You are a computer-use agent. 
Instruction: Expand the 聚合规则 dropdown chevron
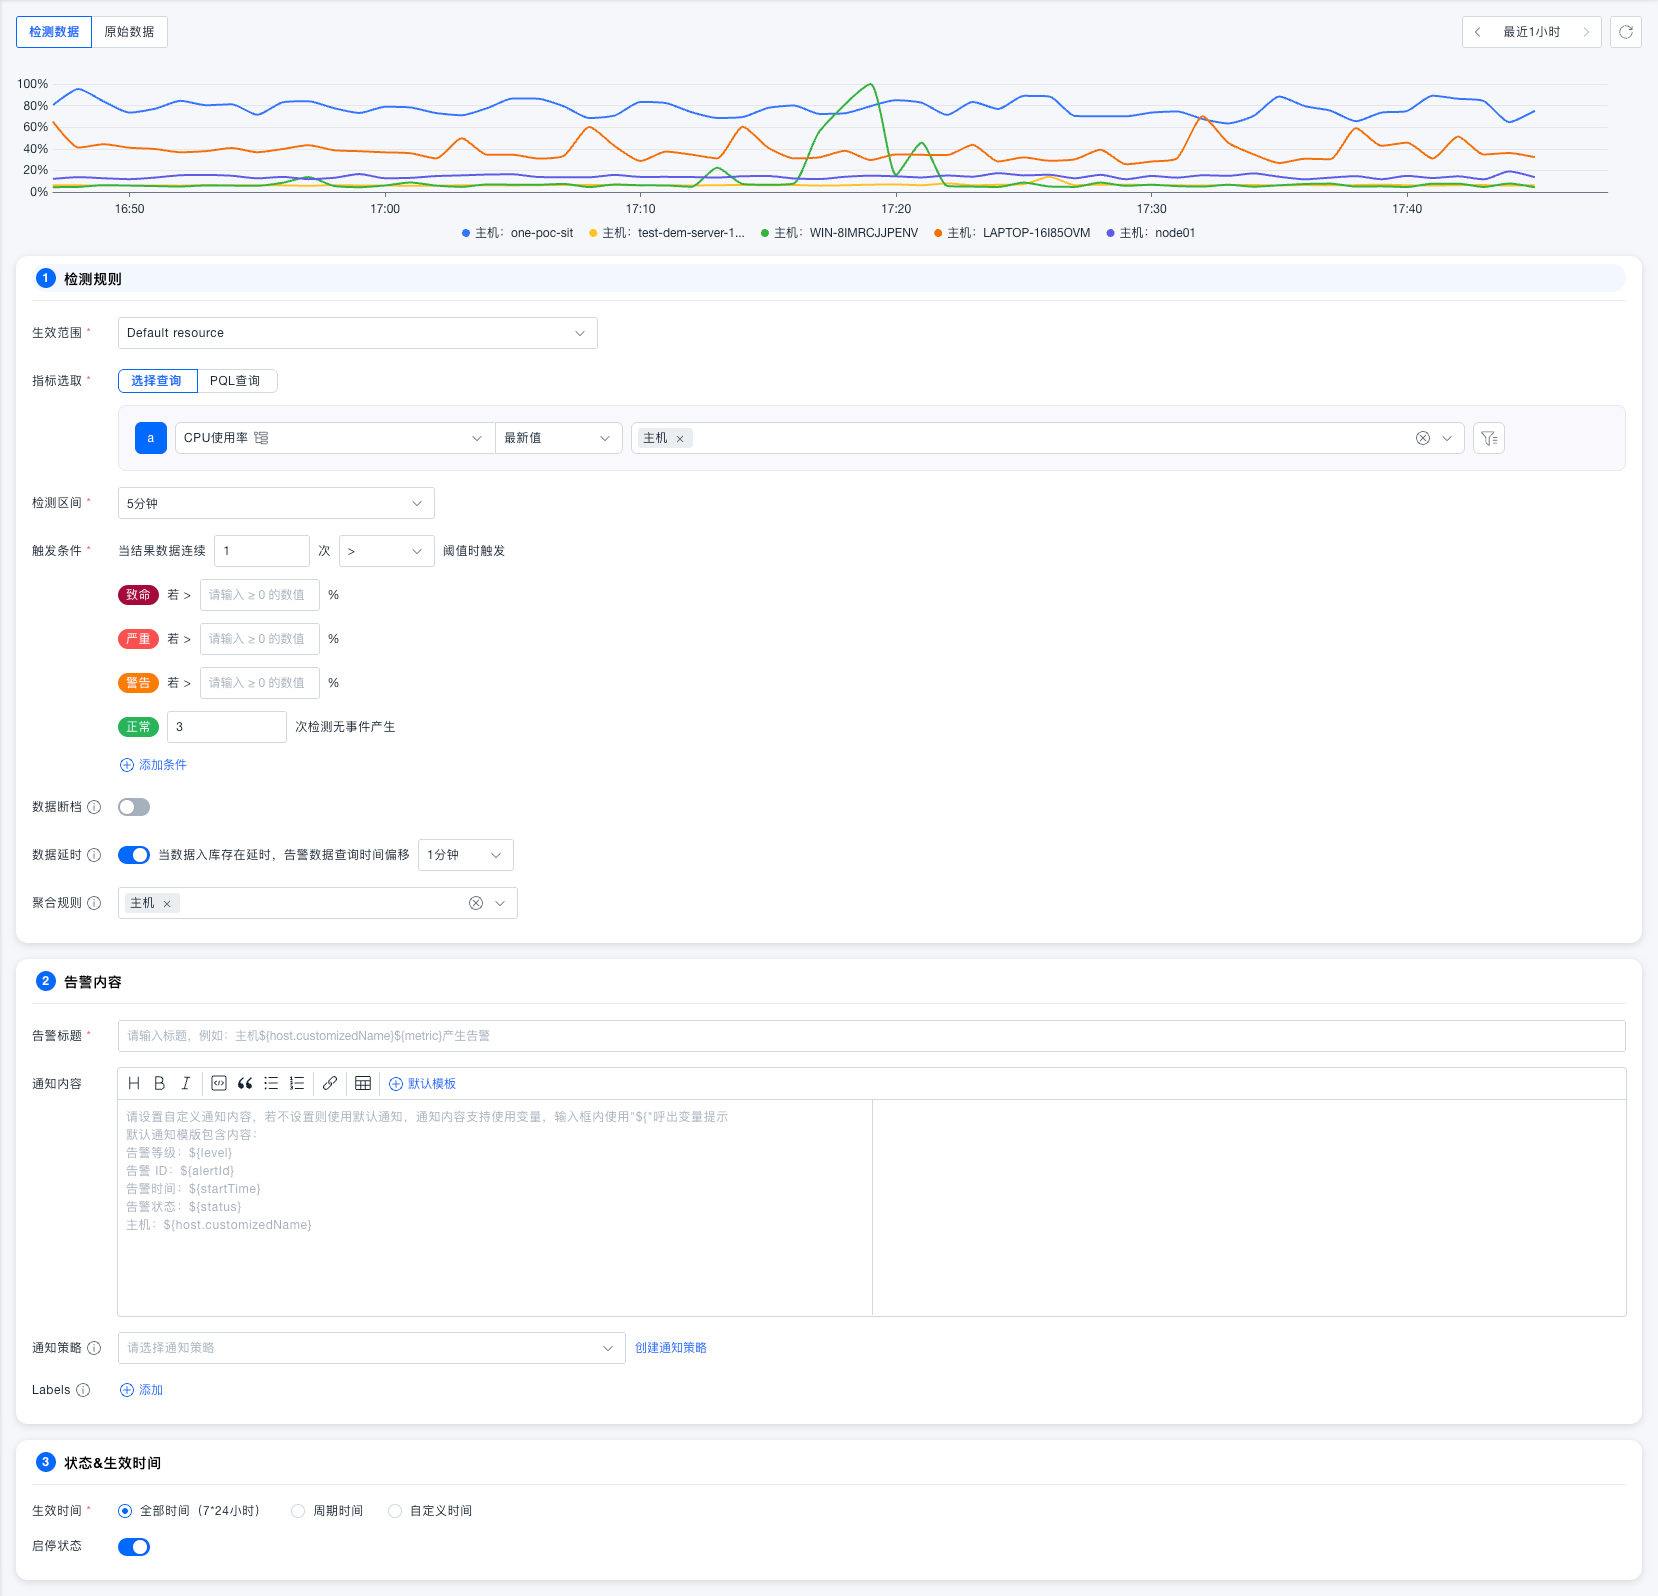point(500,903)
